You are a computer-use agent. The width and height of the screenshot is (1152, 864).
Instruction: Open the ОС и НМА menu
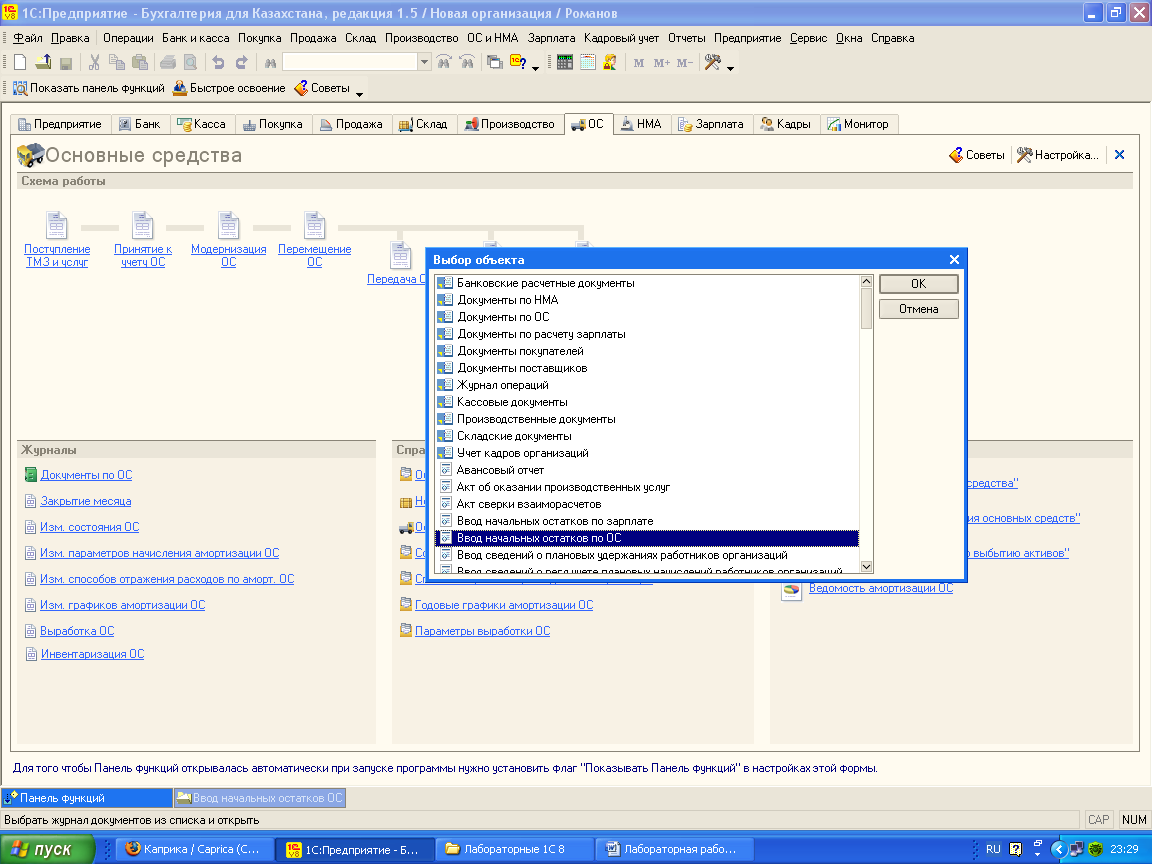(x=492, y=38)
